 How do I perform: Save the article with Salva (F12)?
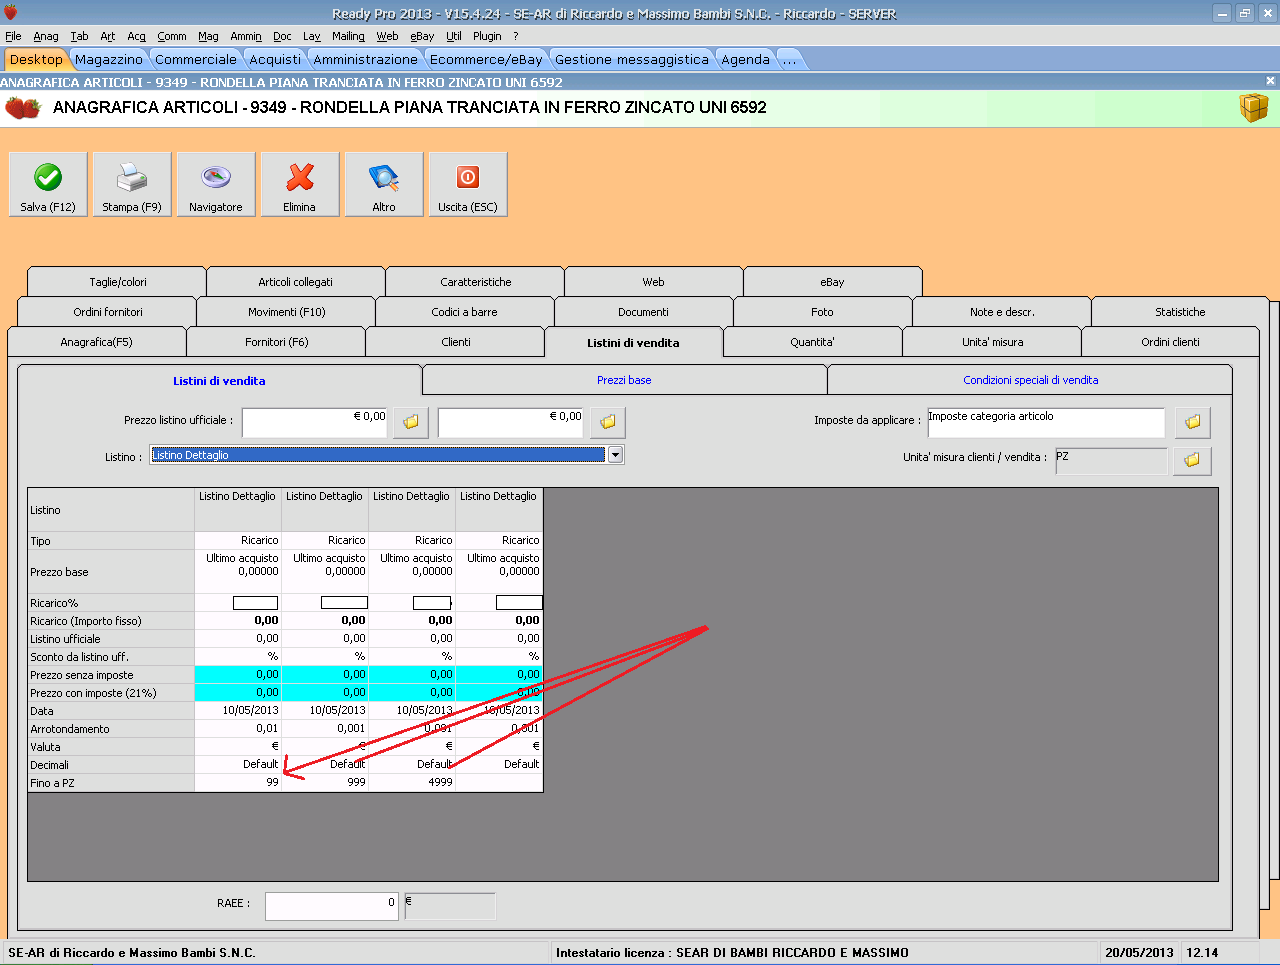pos(48,184)
